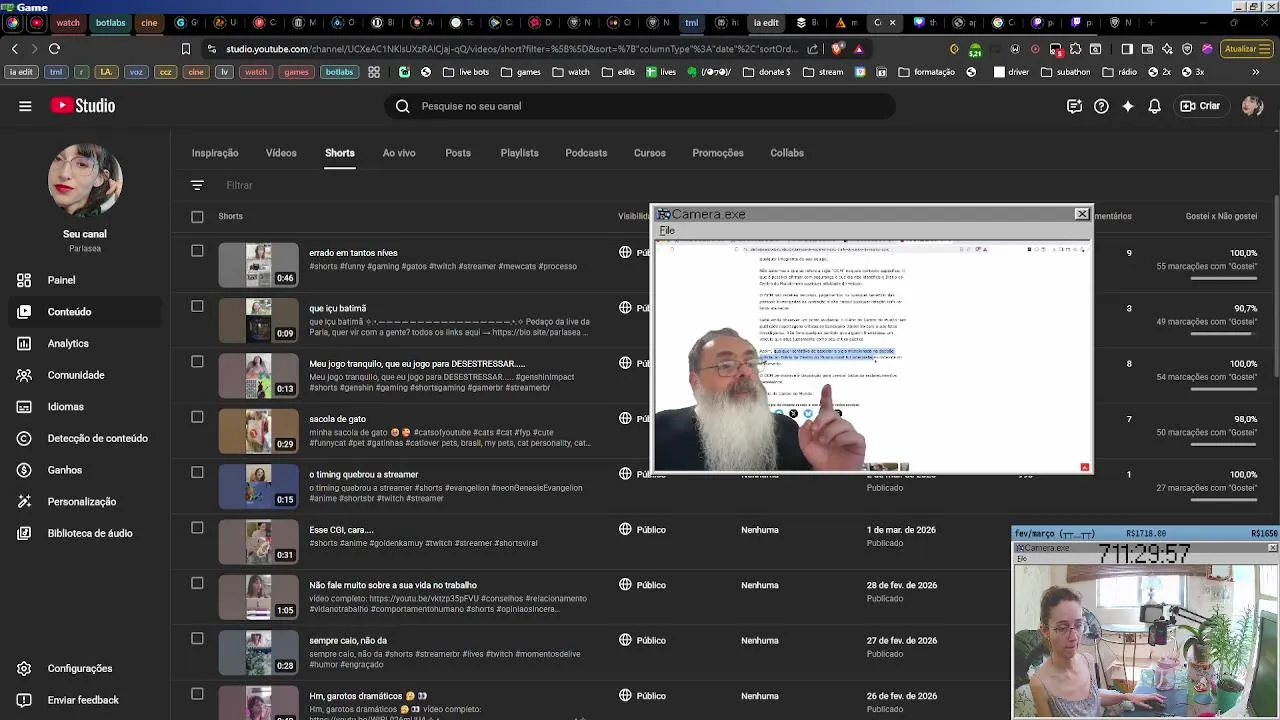Click the 'Gostei x Não gostei' column header
This screenshot has height=720, width=1280.
(1221, 216)
